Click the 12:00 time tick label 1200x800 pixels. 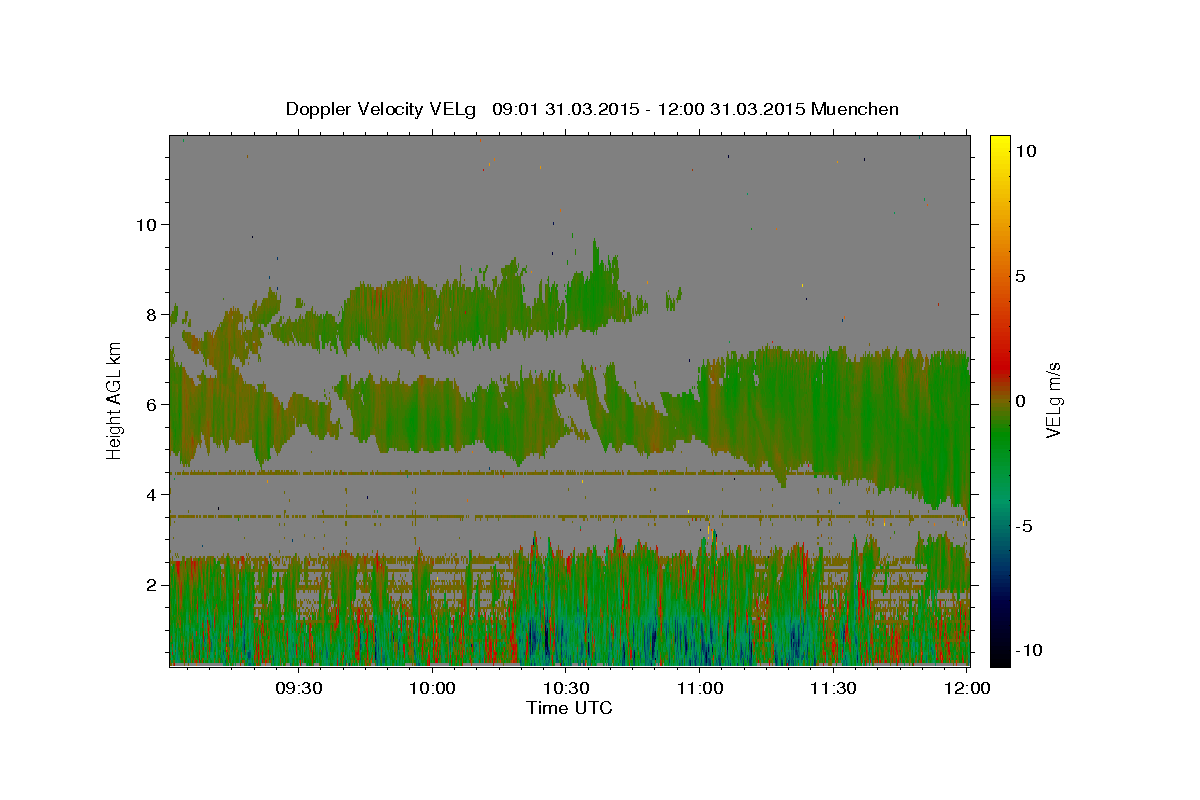967,688
